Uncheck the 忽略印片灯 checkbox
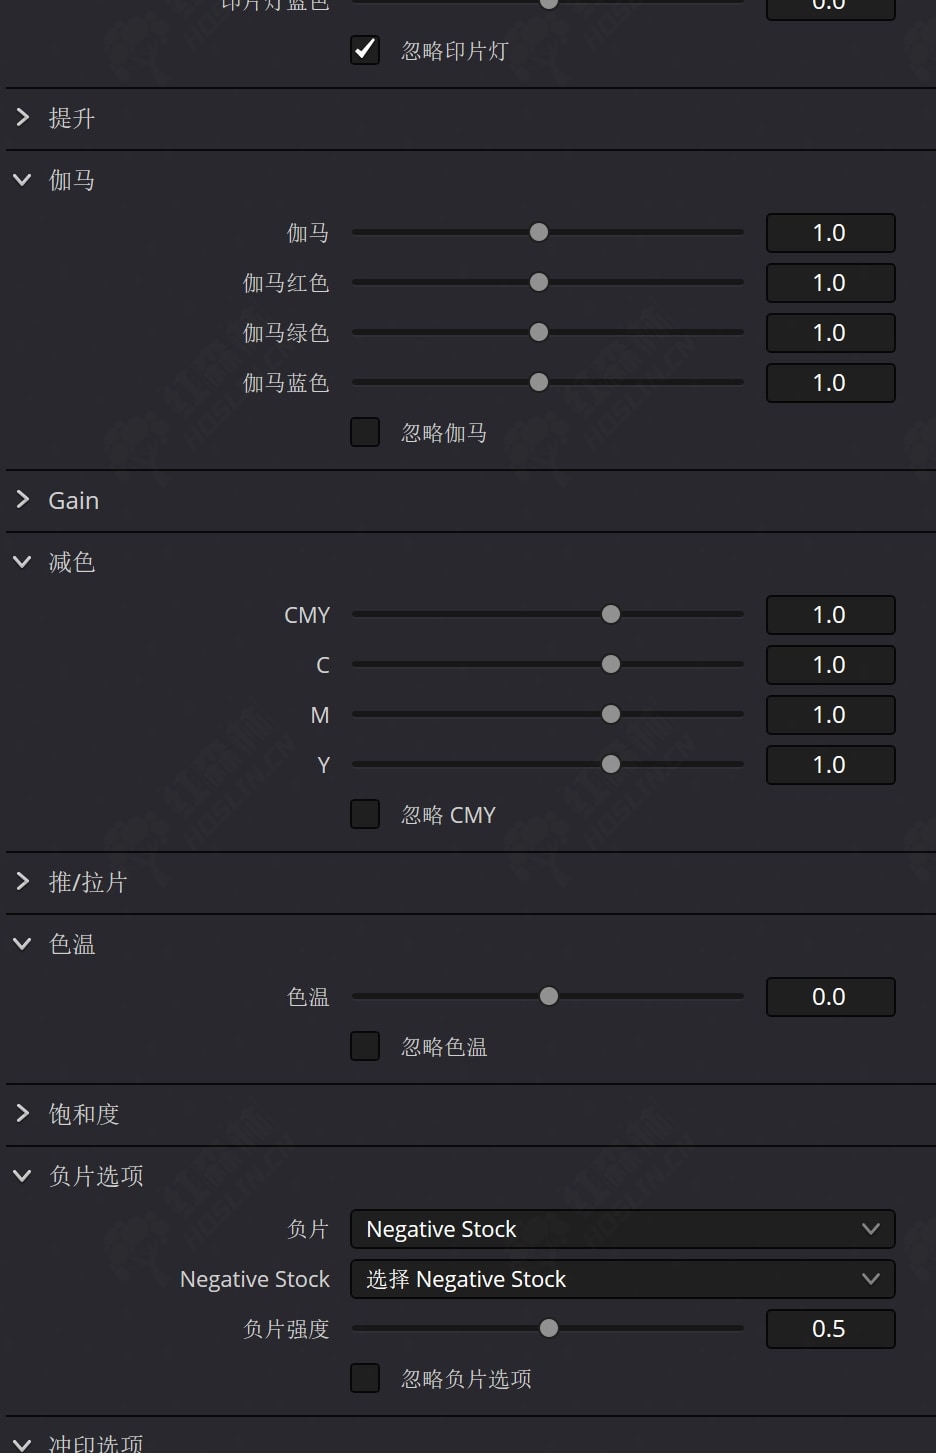 [x=365, y=50]
